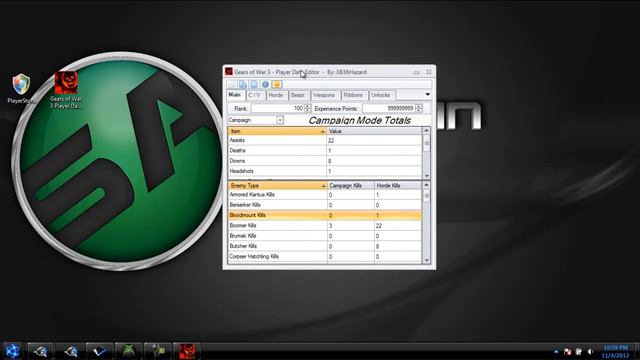Click the stats list scroll down arrow
Viewport: 640px width, 360px height.
tap(427, 176)
